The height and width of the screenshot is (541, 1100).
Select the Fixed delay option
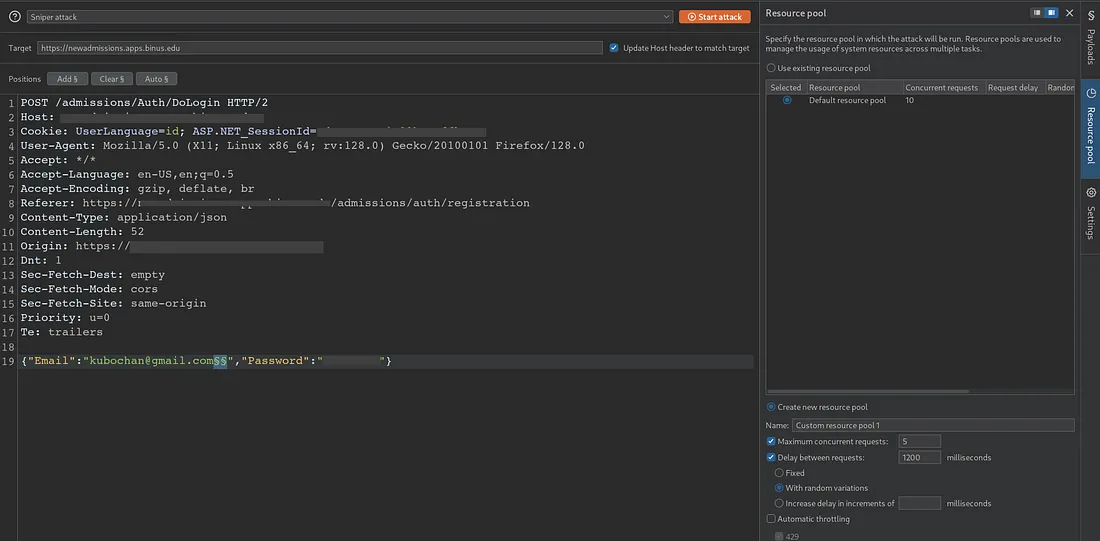click(779, 473)
